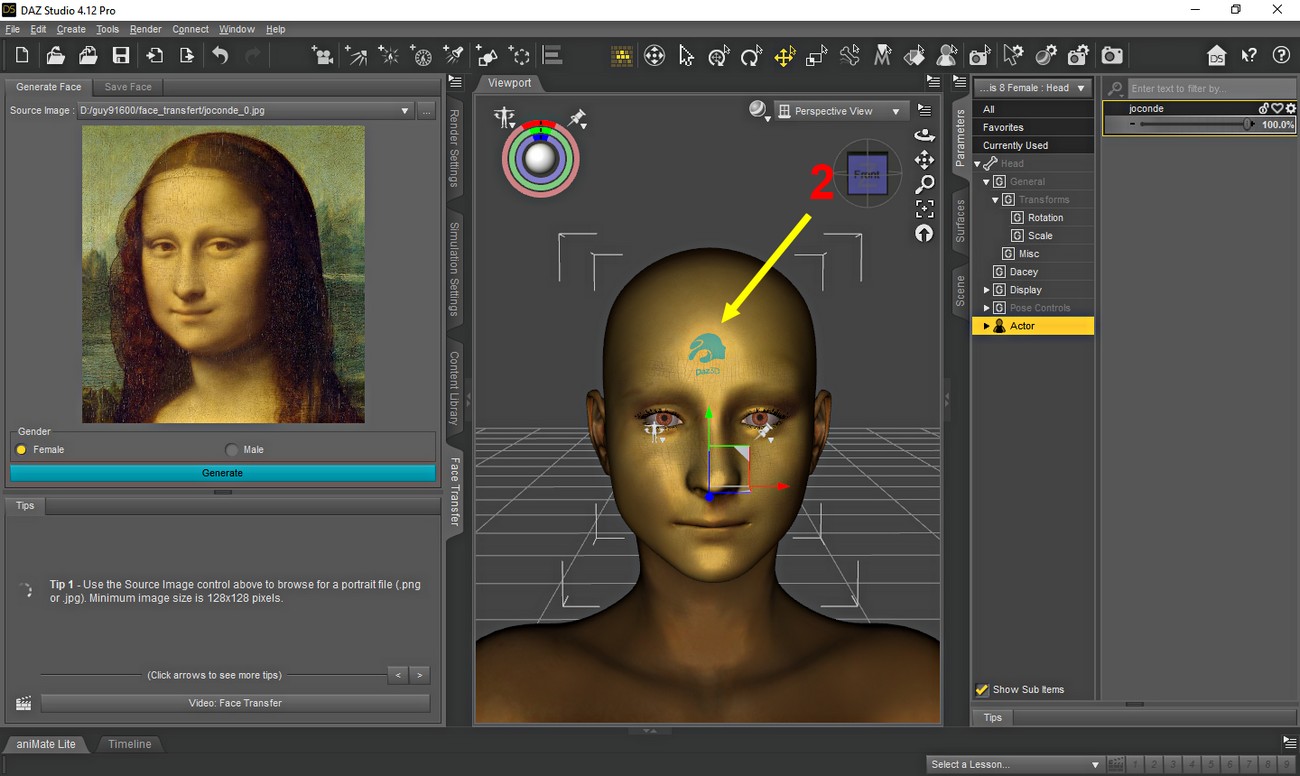Show the previous tip arrow
The width and height of the screenshot is (1300, 776).
tap(398, 675)
